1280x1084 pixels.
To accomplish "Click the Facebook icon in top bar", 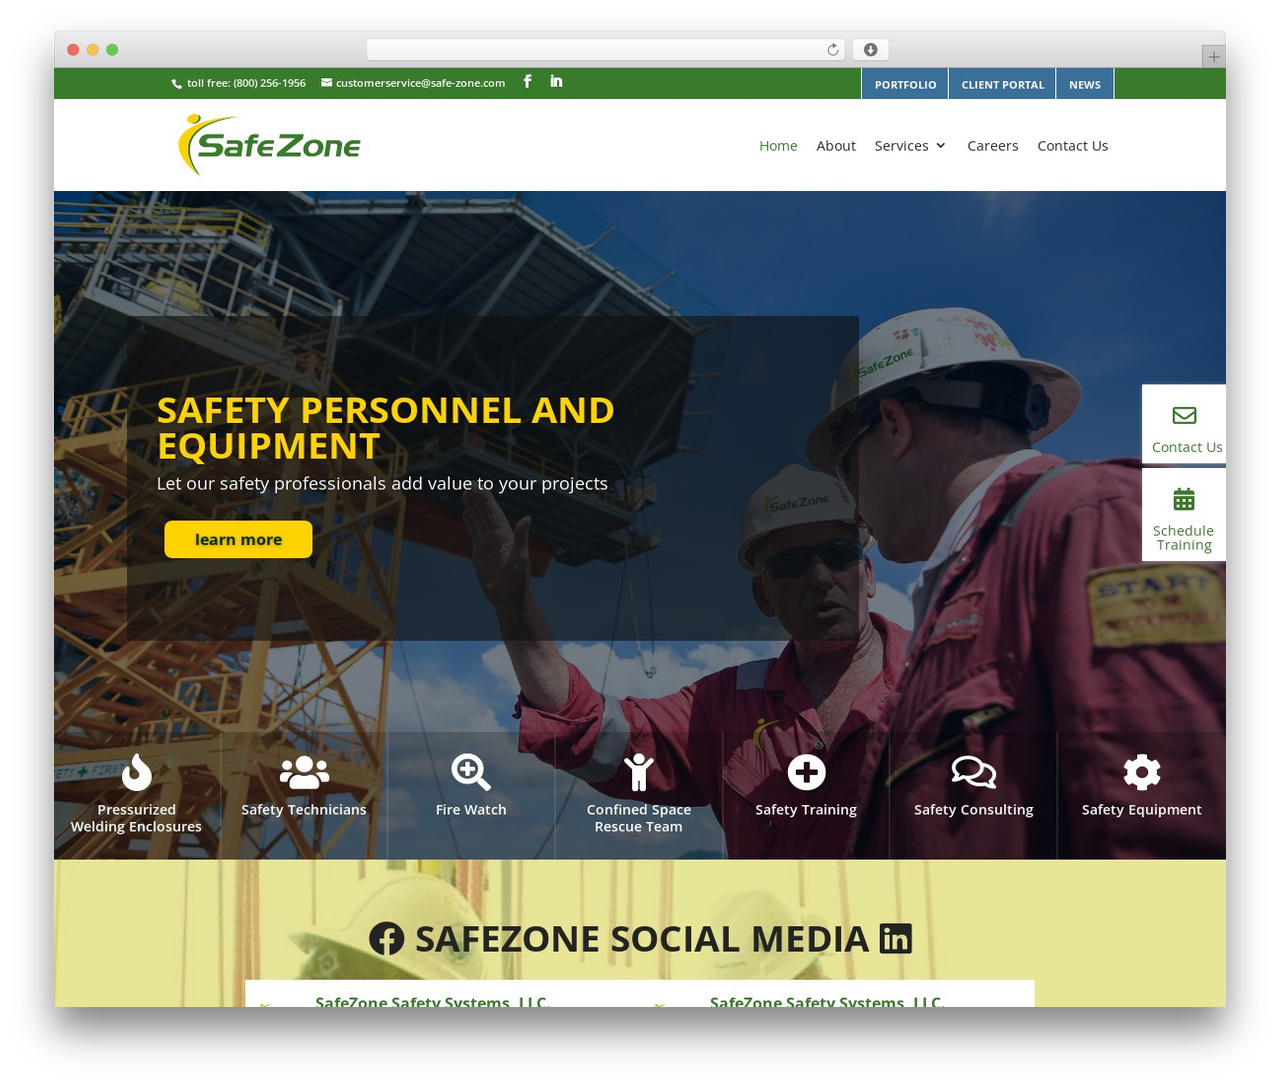I will [x=527, y=82].
